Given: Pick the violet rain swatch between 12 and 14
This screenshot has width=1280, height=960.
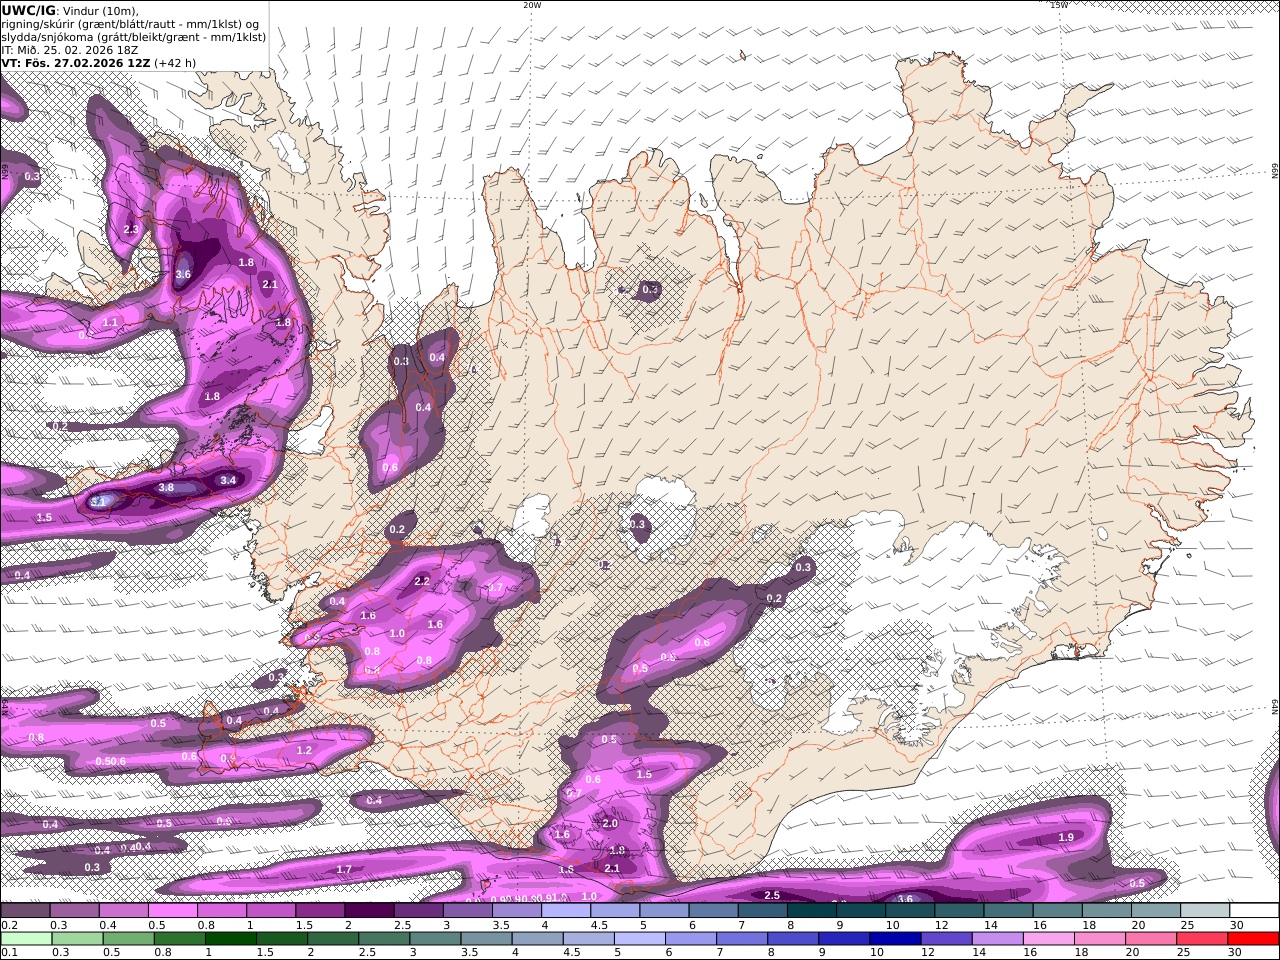Looking at the screenshot, I should (x=946, y=939).
